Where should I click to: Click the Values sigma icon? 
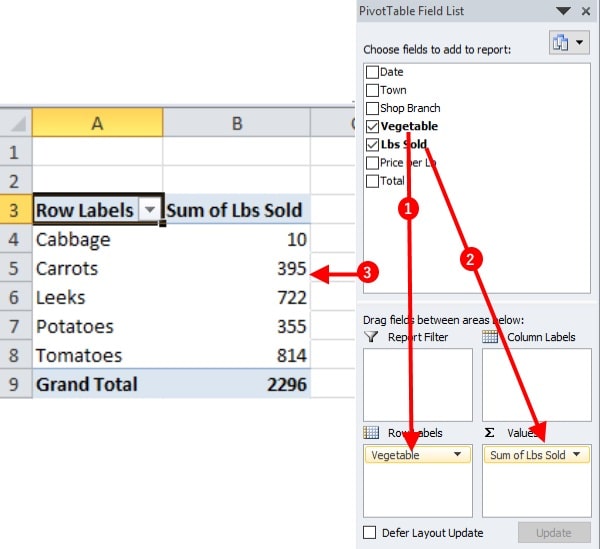pos(490,433)
